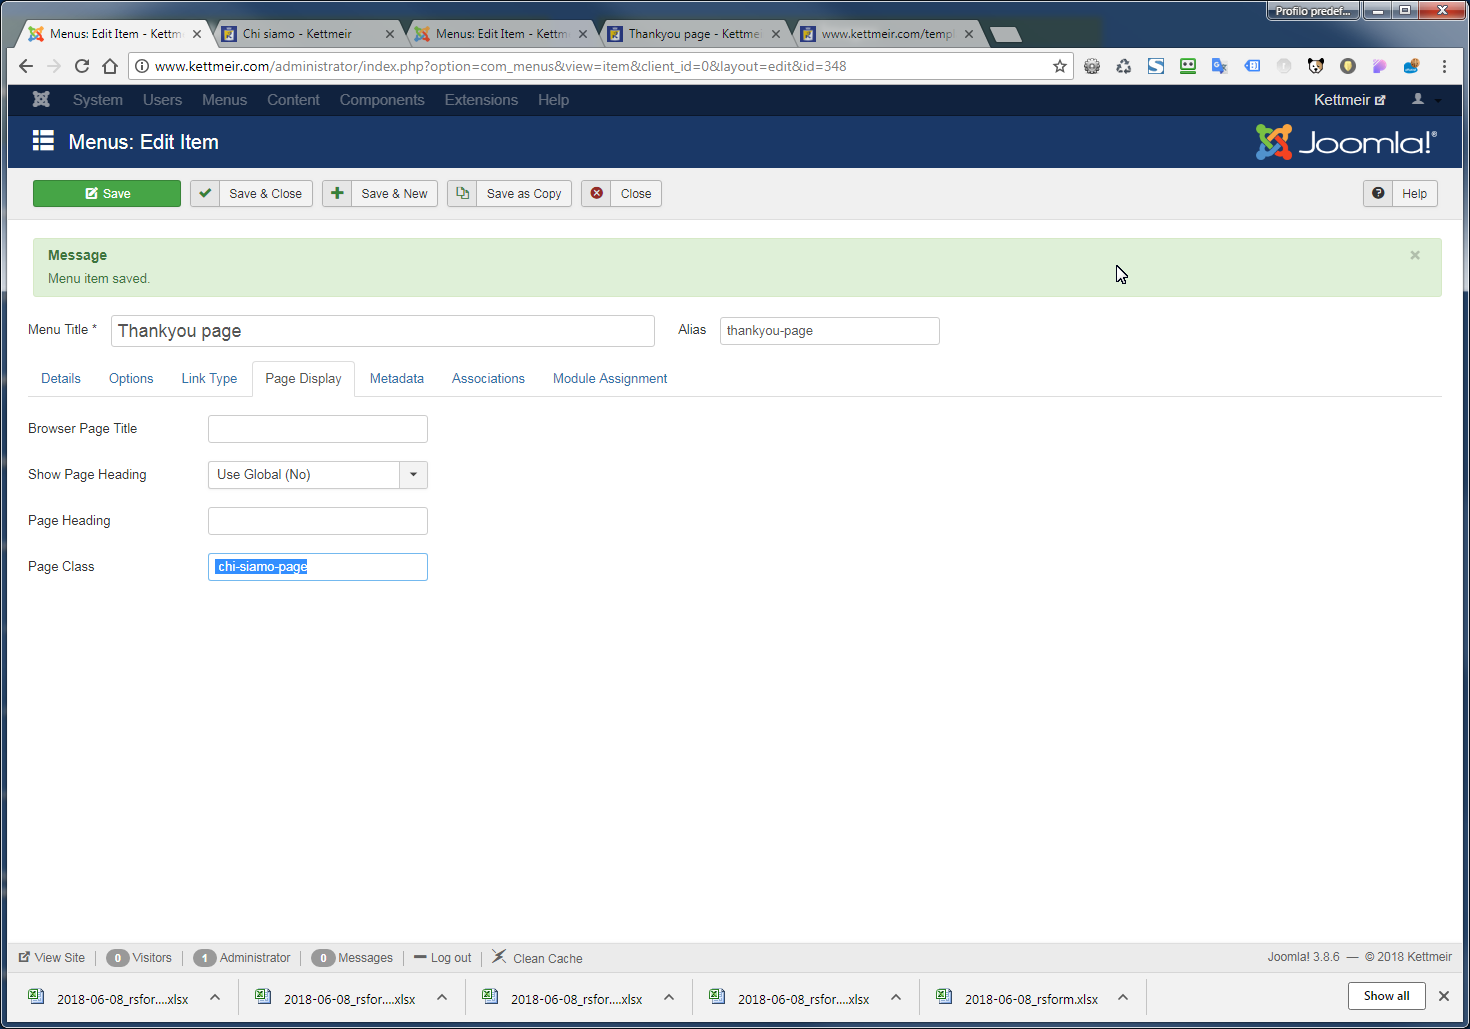The width and height of the screenshot is (1470, 1029).
Task: Bookmark page with the star icon
Action: (x=1060, y=66)
